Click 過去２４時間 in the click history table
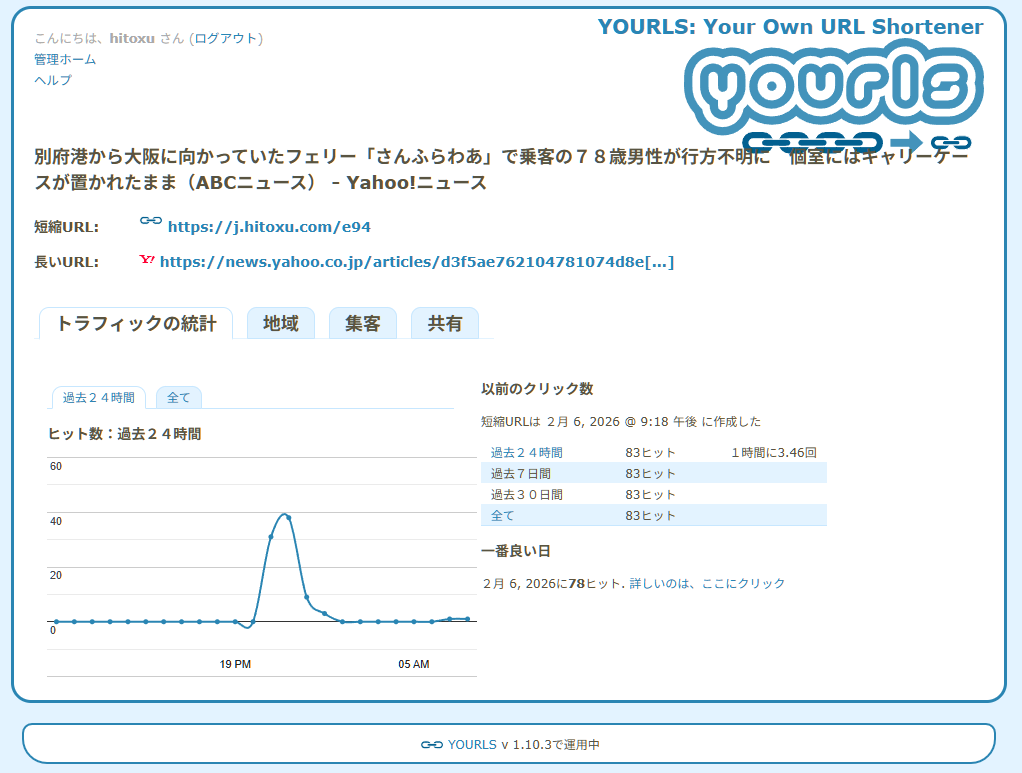 (x=526, y=453)
